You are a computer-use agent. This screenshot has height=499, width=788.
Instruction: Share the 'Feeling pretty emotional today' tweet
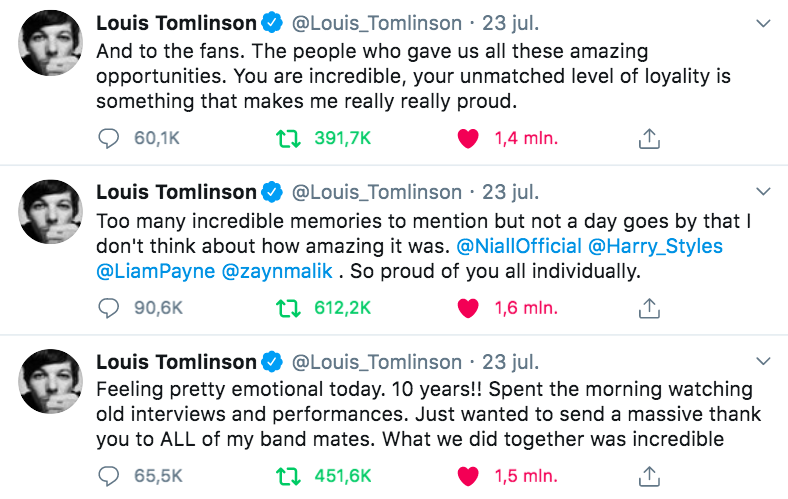click(x=648, y=476)
